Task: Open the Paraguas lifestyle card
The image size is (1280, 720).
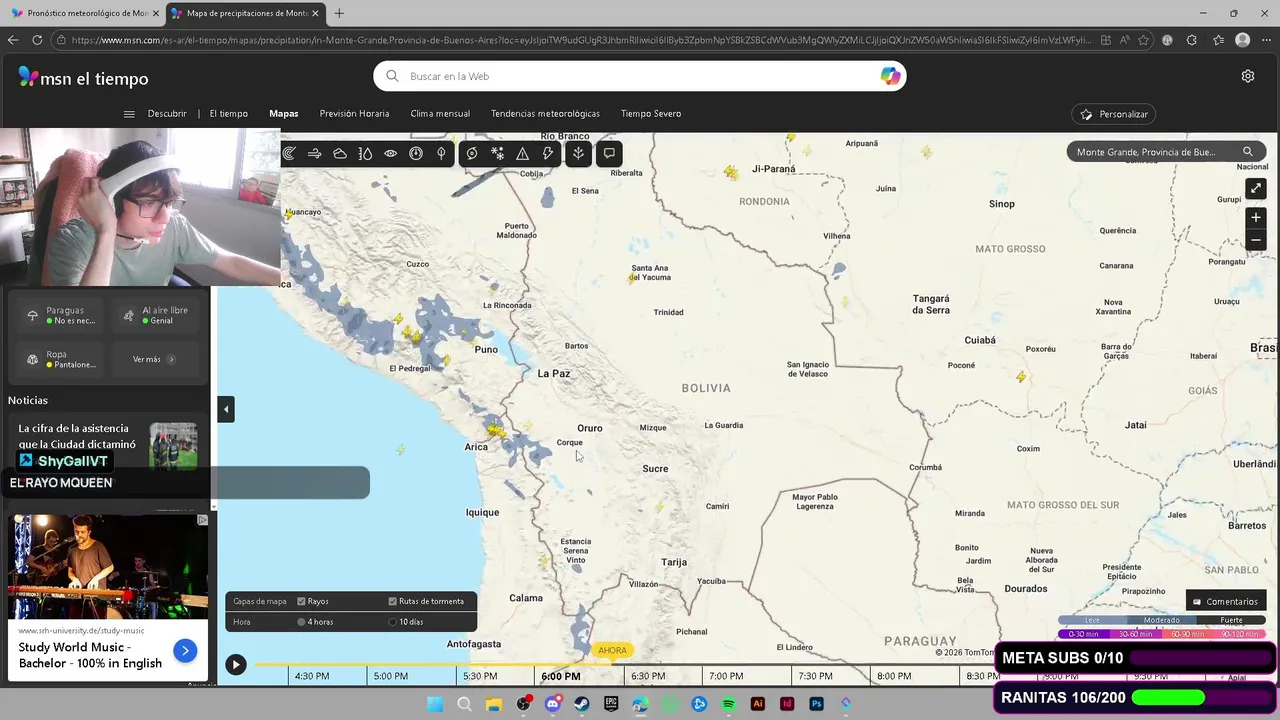Action: tap(62, 315)
